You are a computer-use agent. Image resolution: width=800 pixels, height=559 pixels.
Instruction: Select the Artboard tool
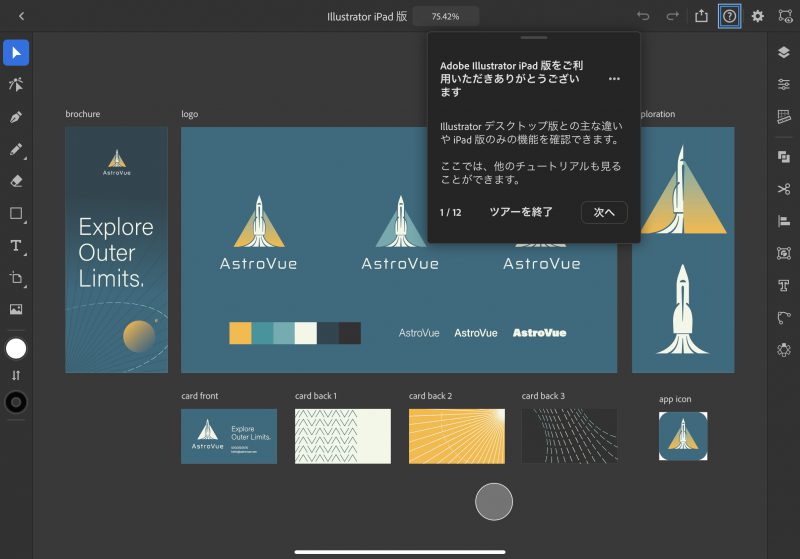16,277
